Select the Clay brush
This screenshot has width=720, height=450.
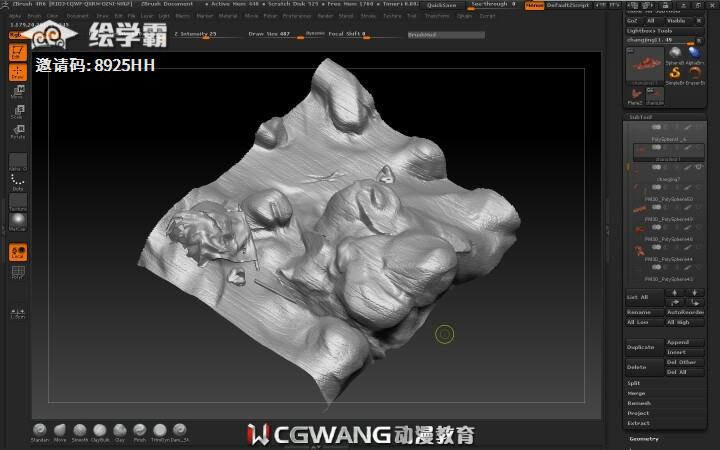point(120,433)
